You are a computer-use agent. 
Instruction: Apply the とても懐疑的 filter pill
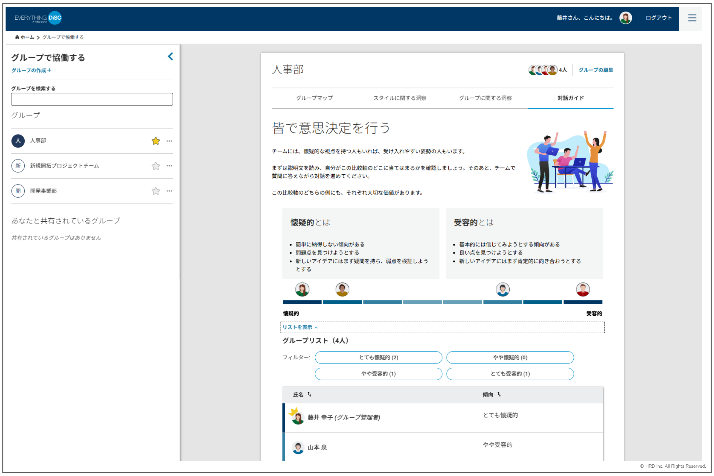(x=364, y=357)
